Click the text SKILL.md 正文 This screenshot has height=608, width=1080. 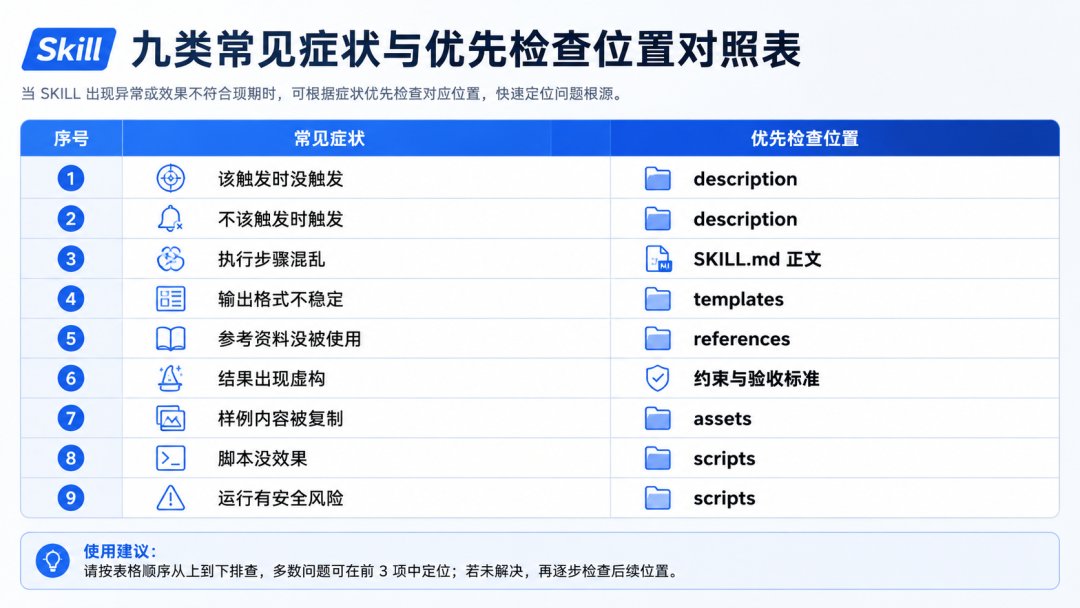757,259
